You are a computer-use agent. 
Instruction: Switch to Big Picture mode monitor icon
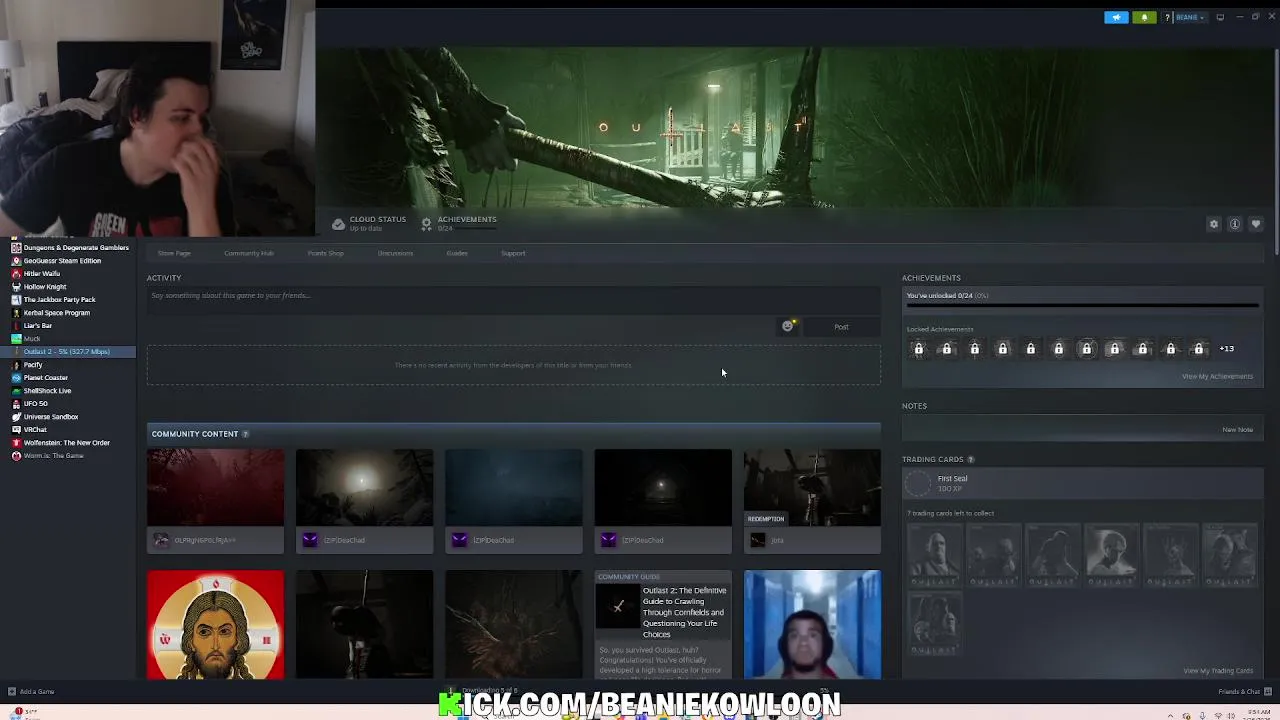point(1220,17)
